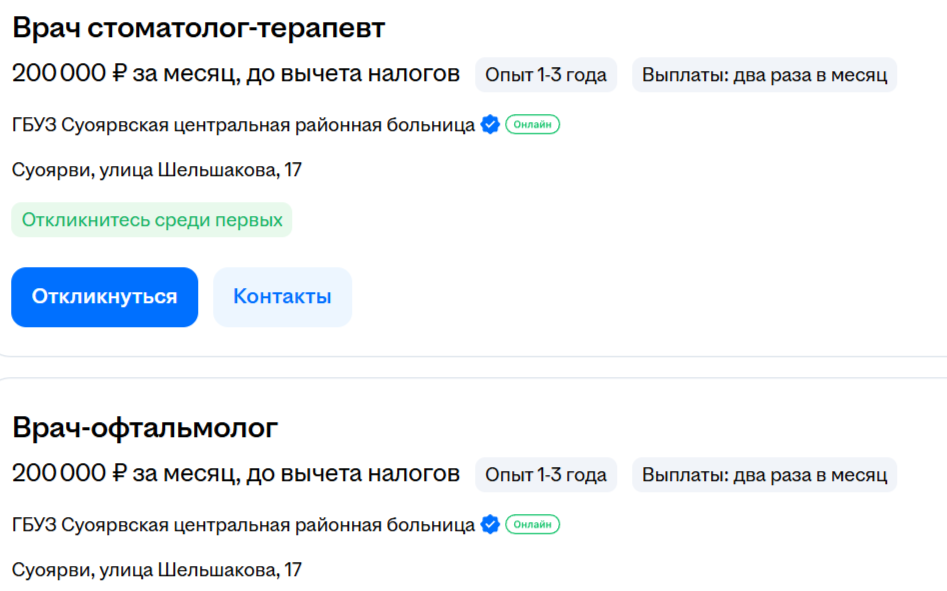
Task: Click the ruble sign in the офтальмолог salary
Action: [120, 473]
